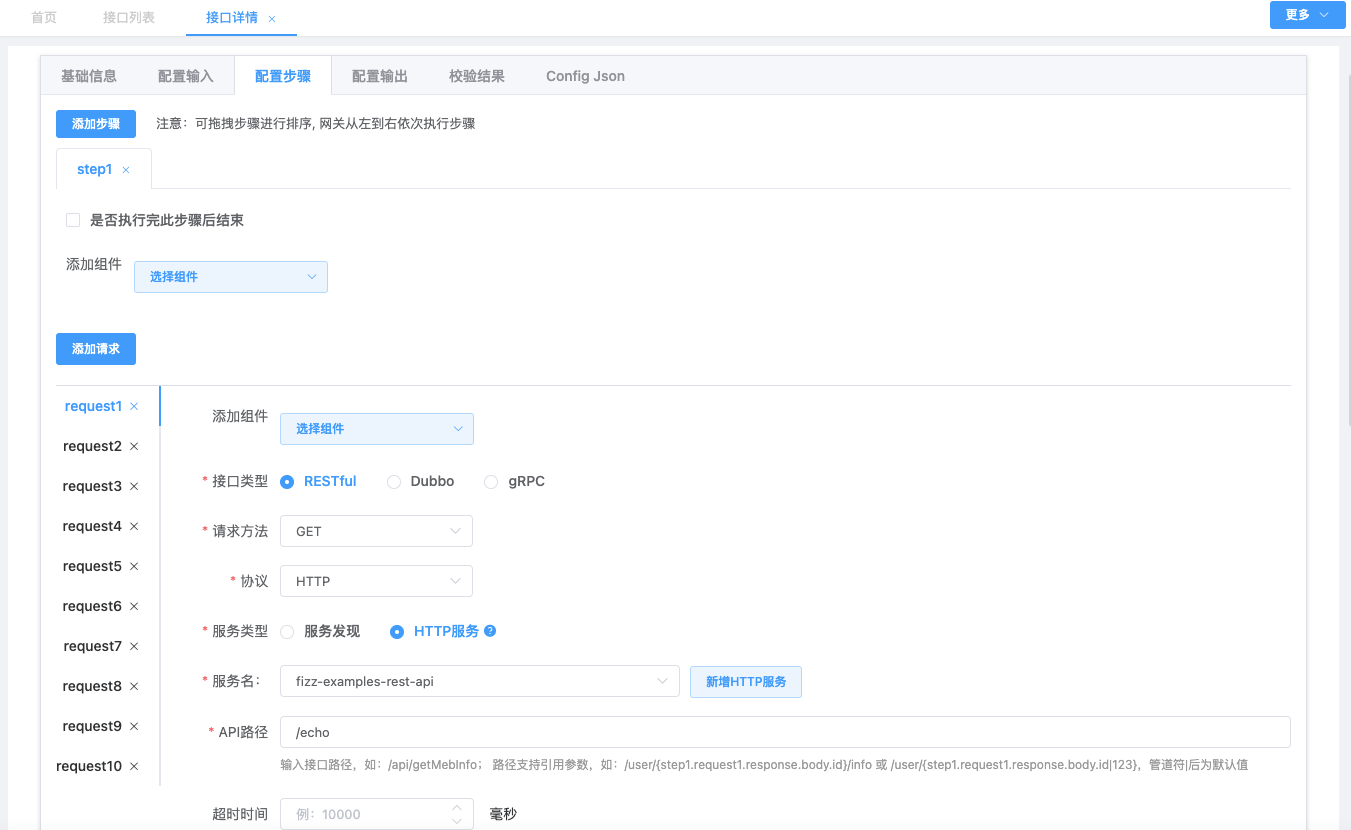
Task: Remove request10 using its x icon
Action: [134, 767]
